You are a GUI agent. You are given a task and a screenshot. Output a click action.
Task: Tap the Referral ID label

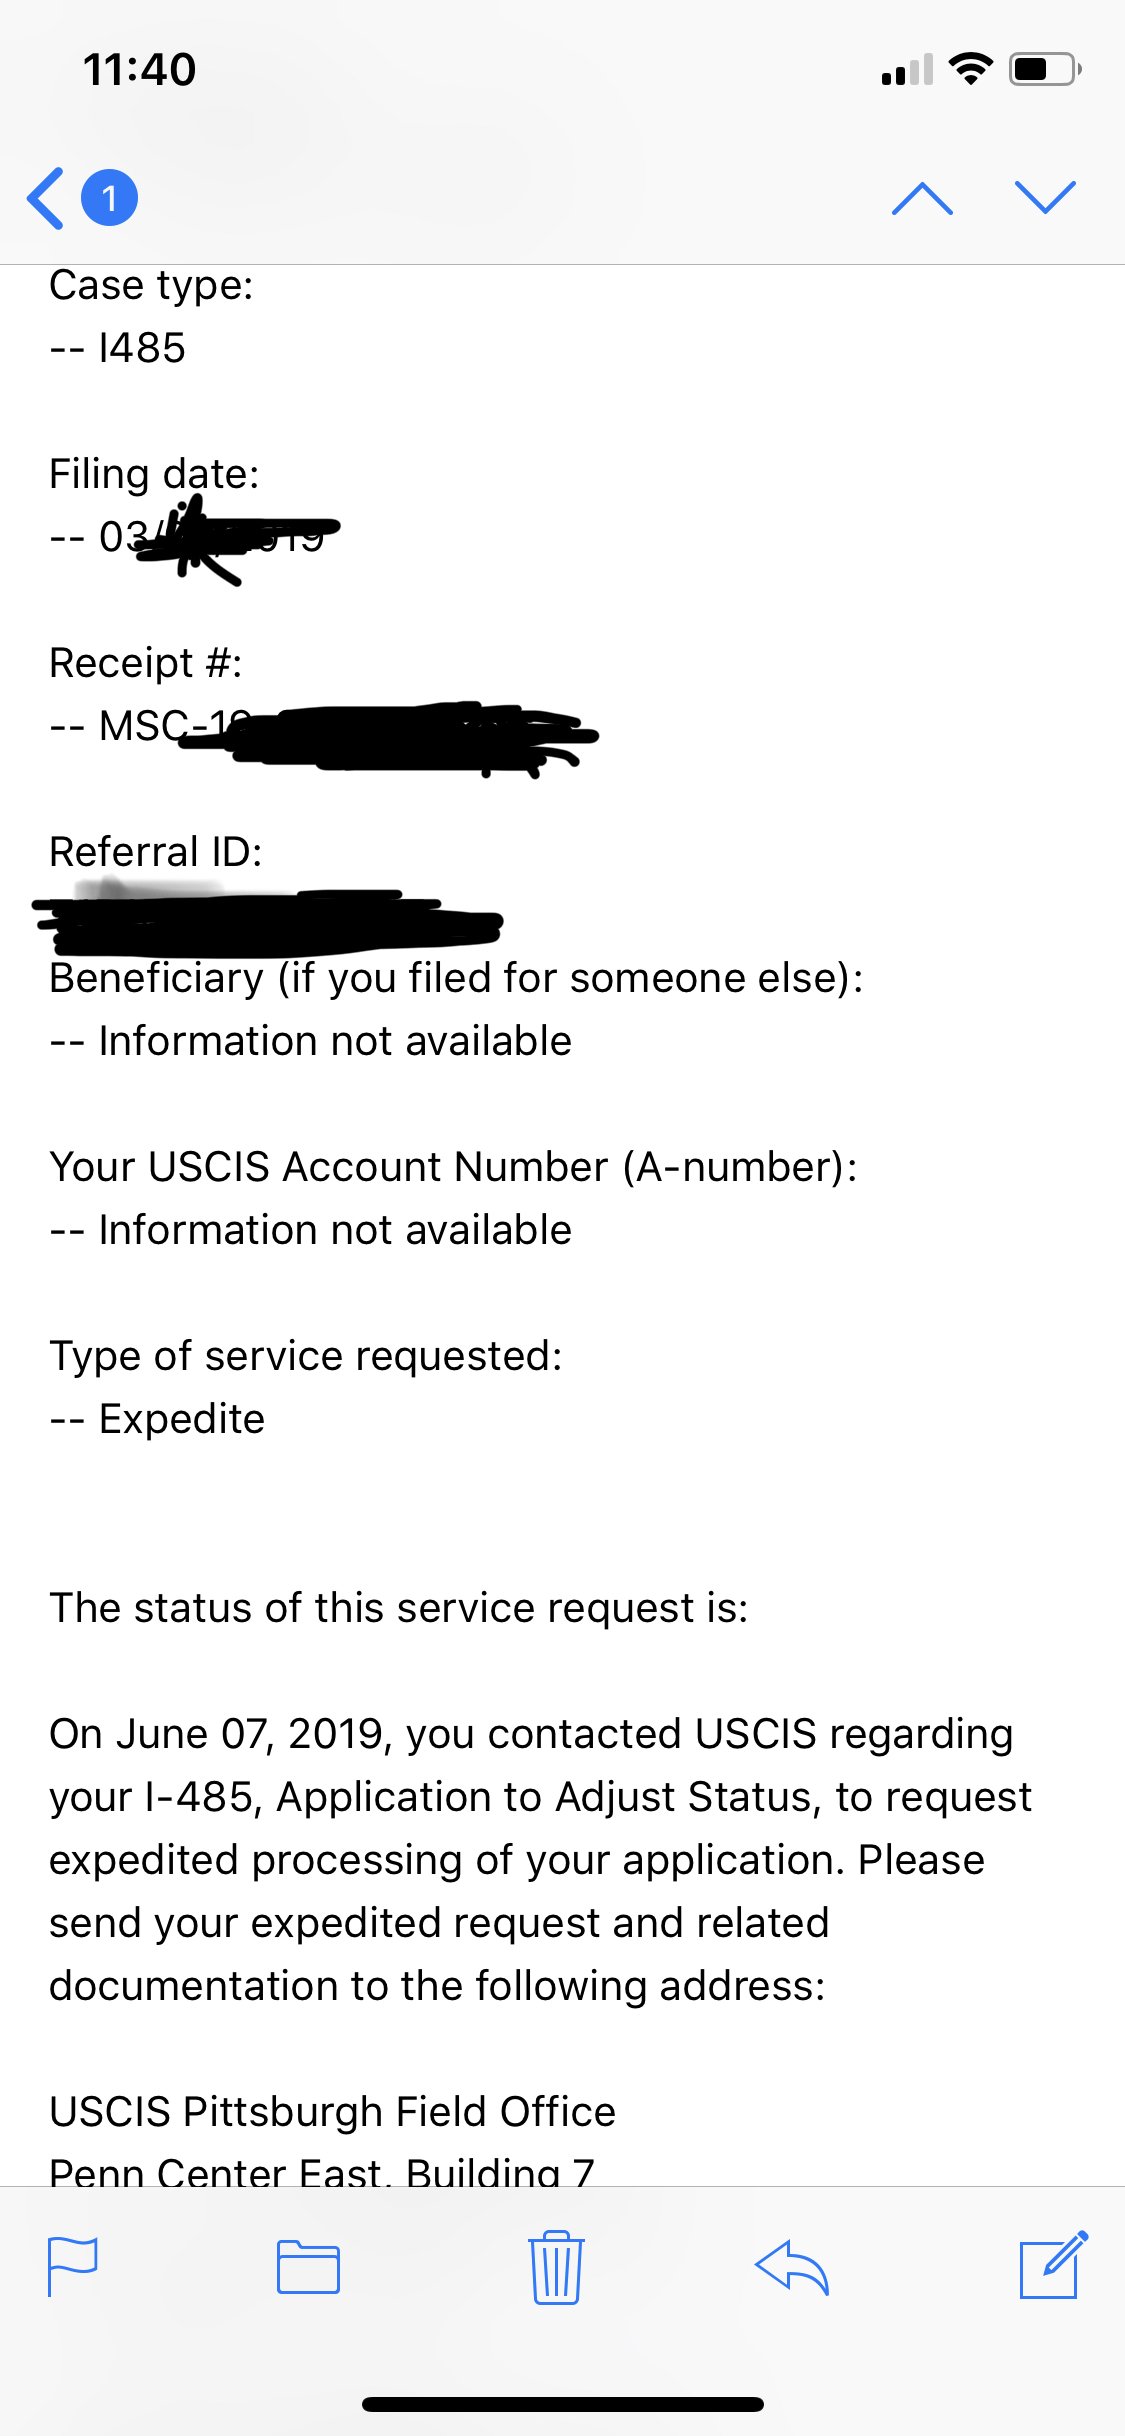[156, 852]
